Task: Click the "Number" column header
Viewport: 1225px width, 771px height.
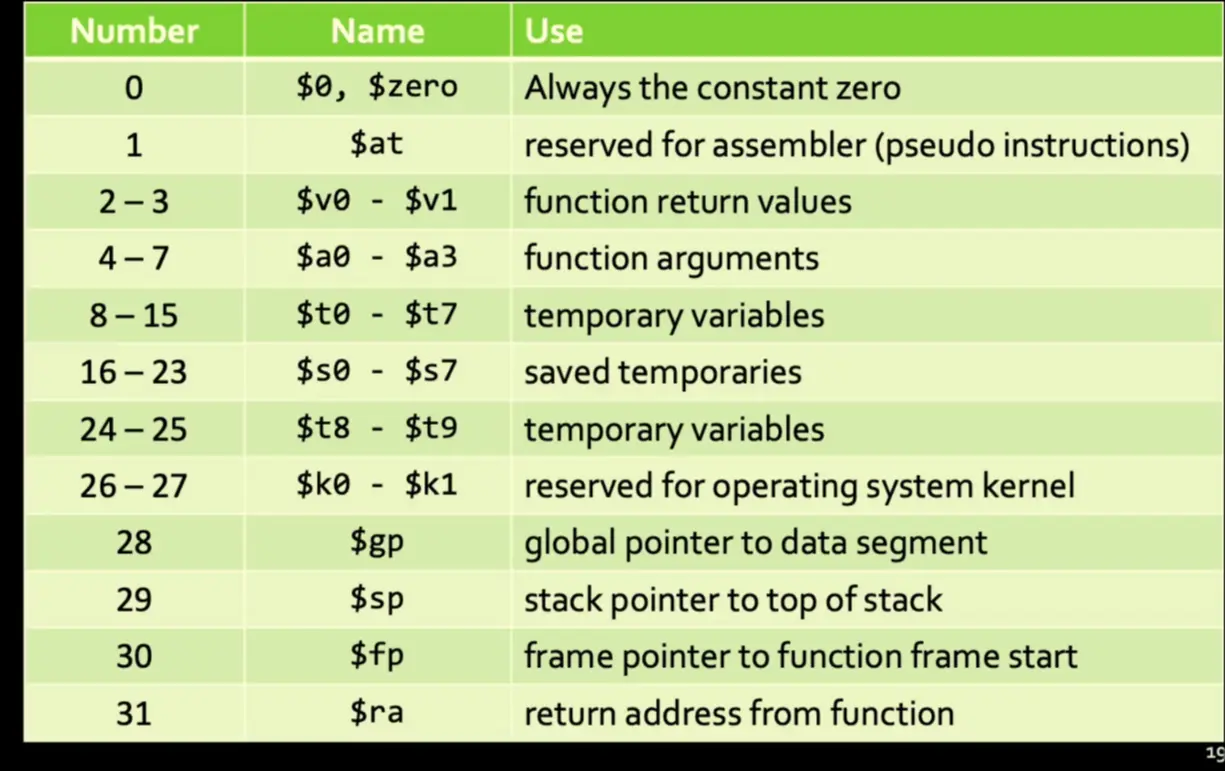Action: [x=133, y=31]
